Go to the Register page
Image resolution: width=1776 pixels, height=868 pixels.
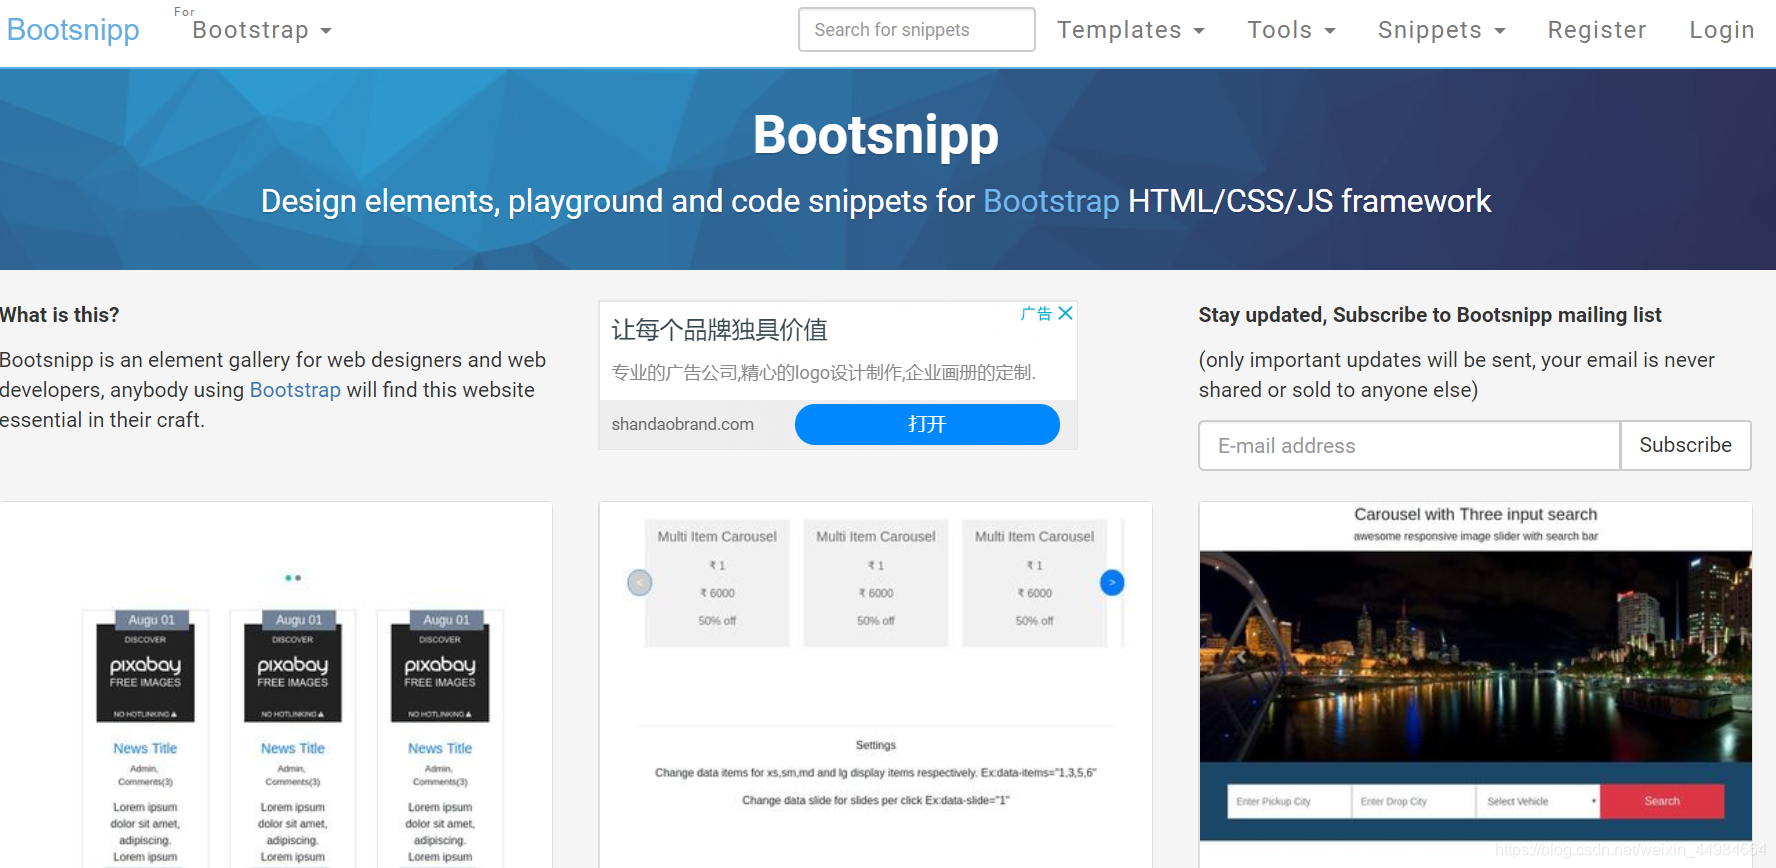click(1597, 30)
